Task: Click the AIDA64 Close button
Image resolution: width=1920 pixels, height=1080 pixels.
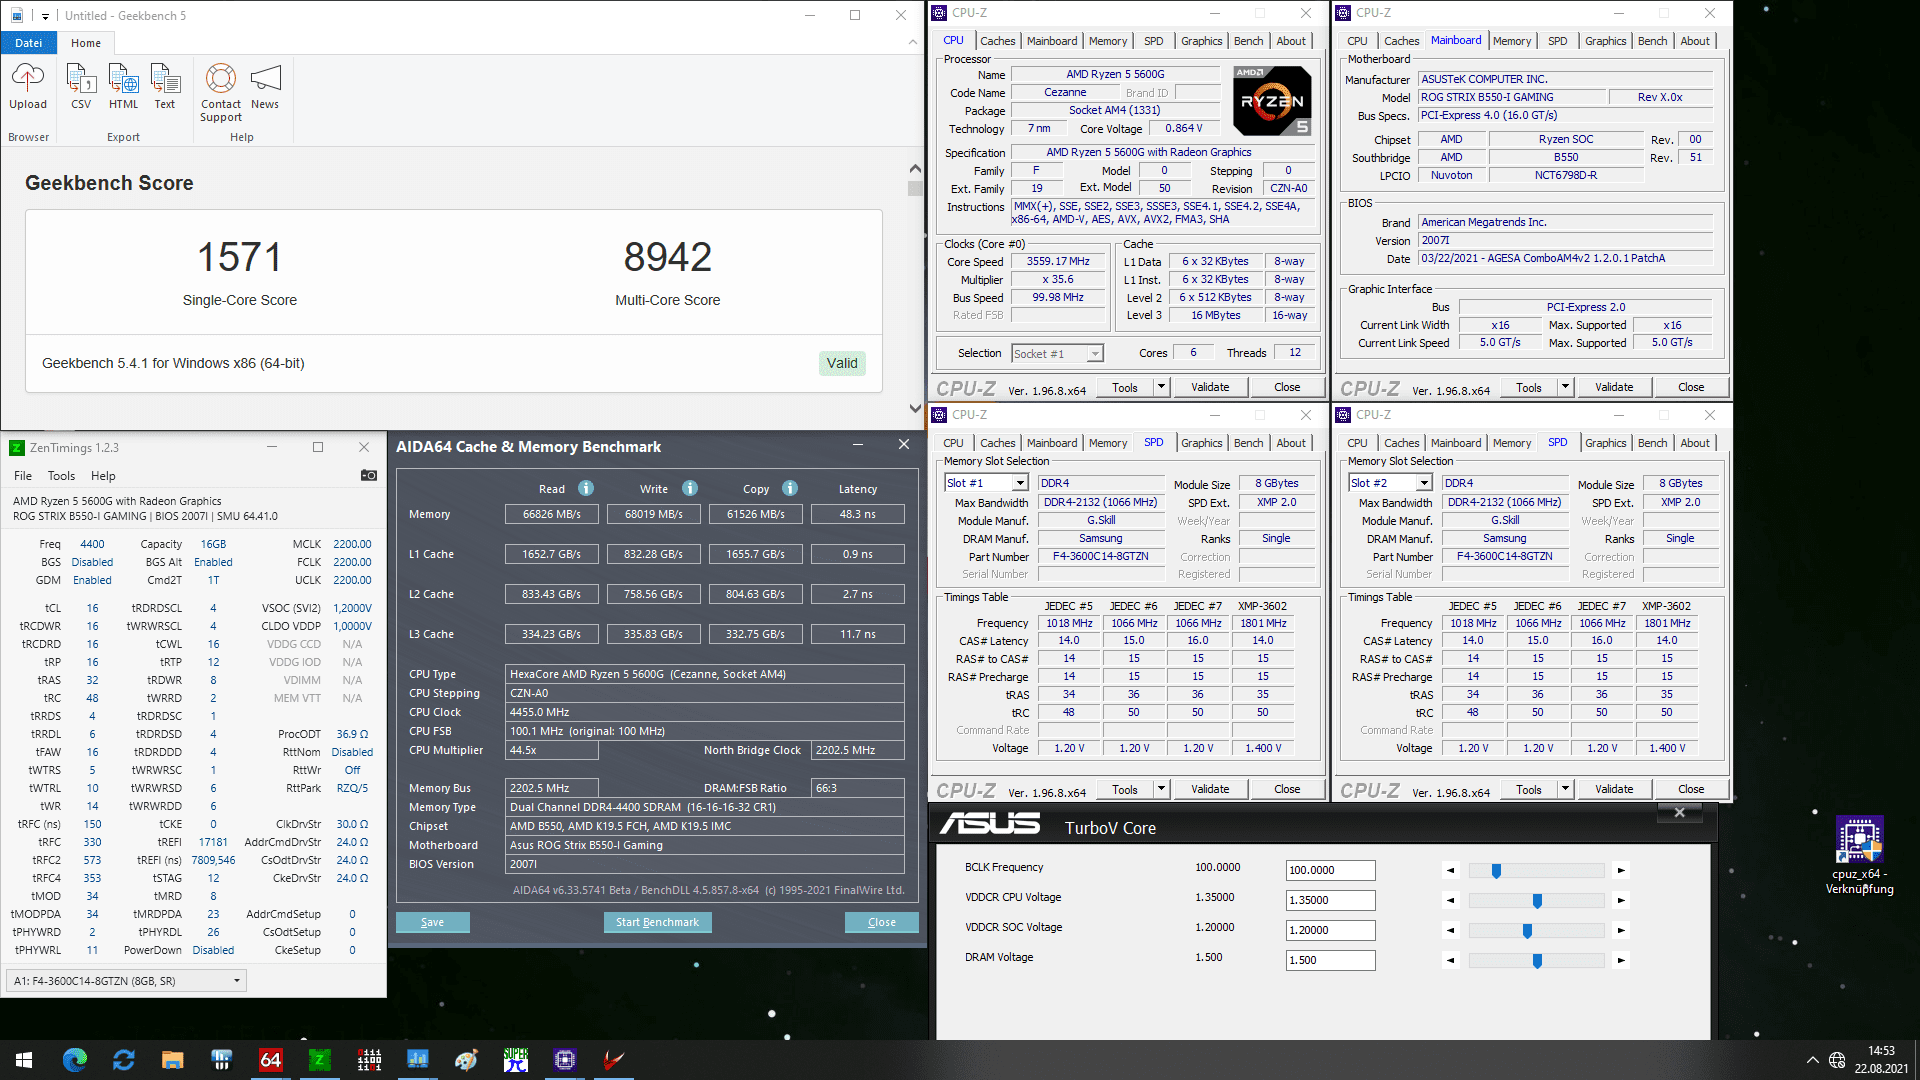Action: pos(881,922)
